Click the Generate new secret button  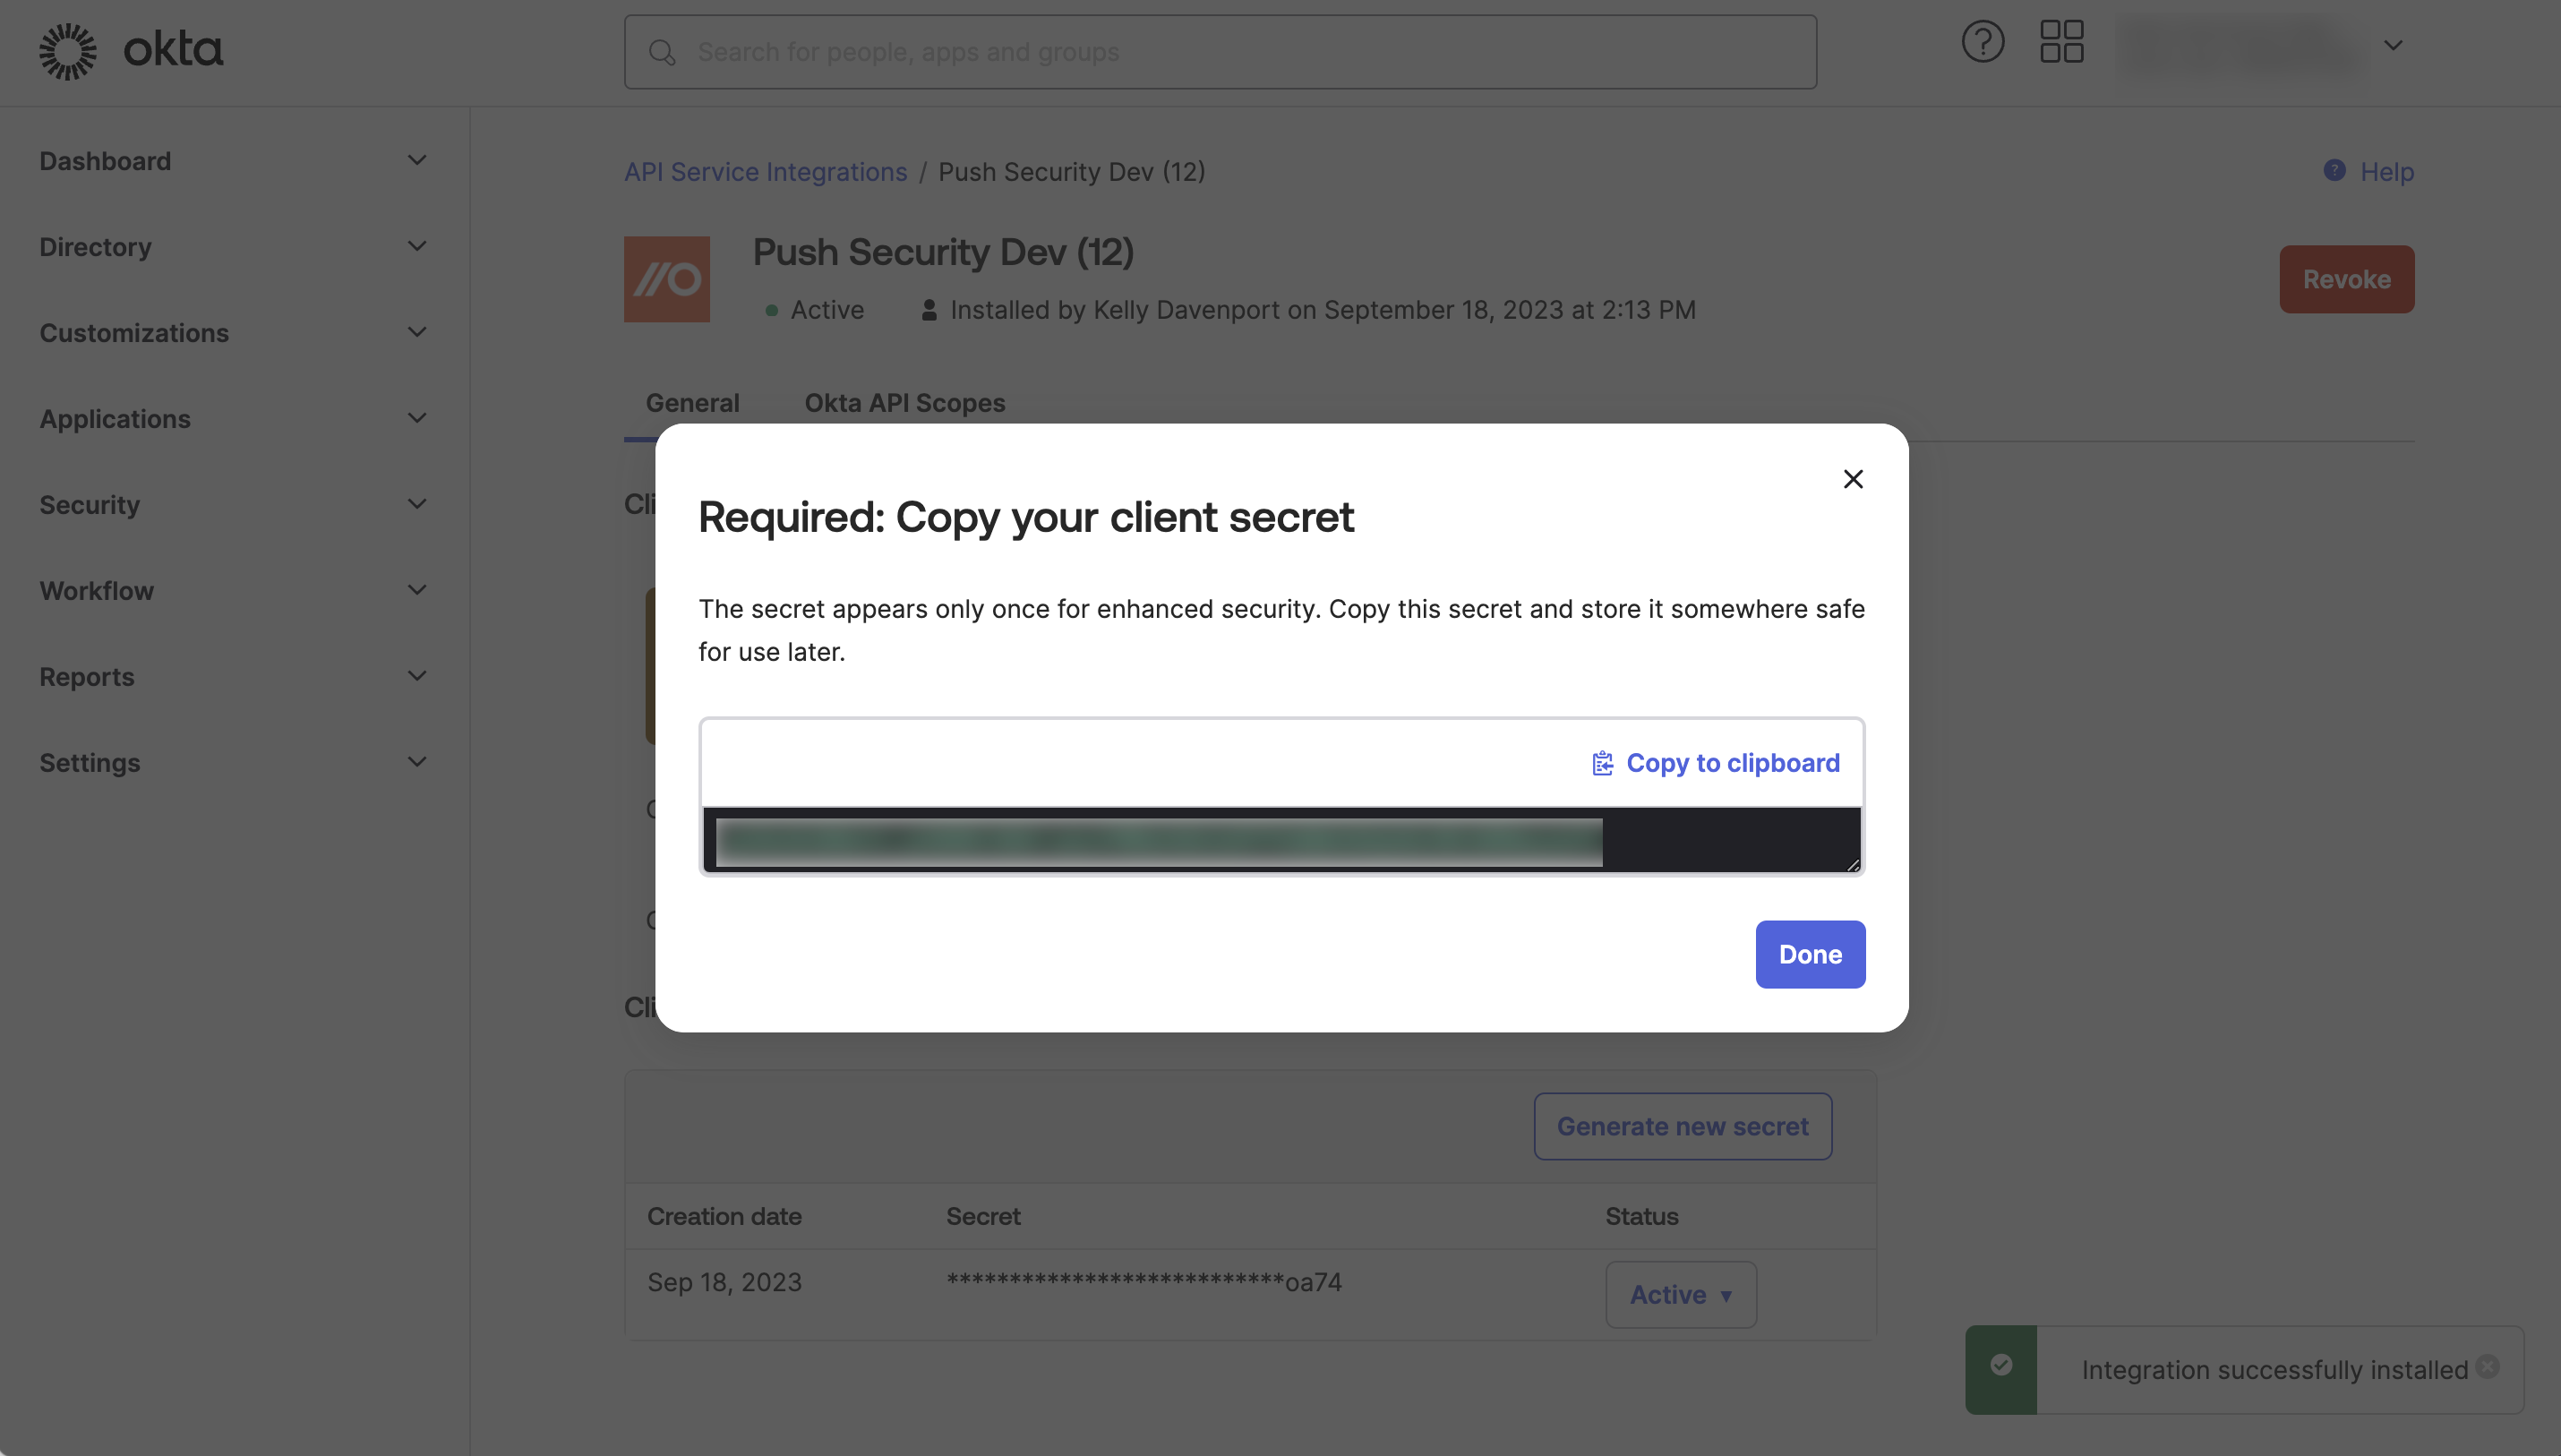(x=1683, y=1126)
